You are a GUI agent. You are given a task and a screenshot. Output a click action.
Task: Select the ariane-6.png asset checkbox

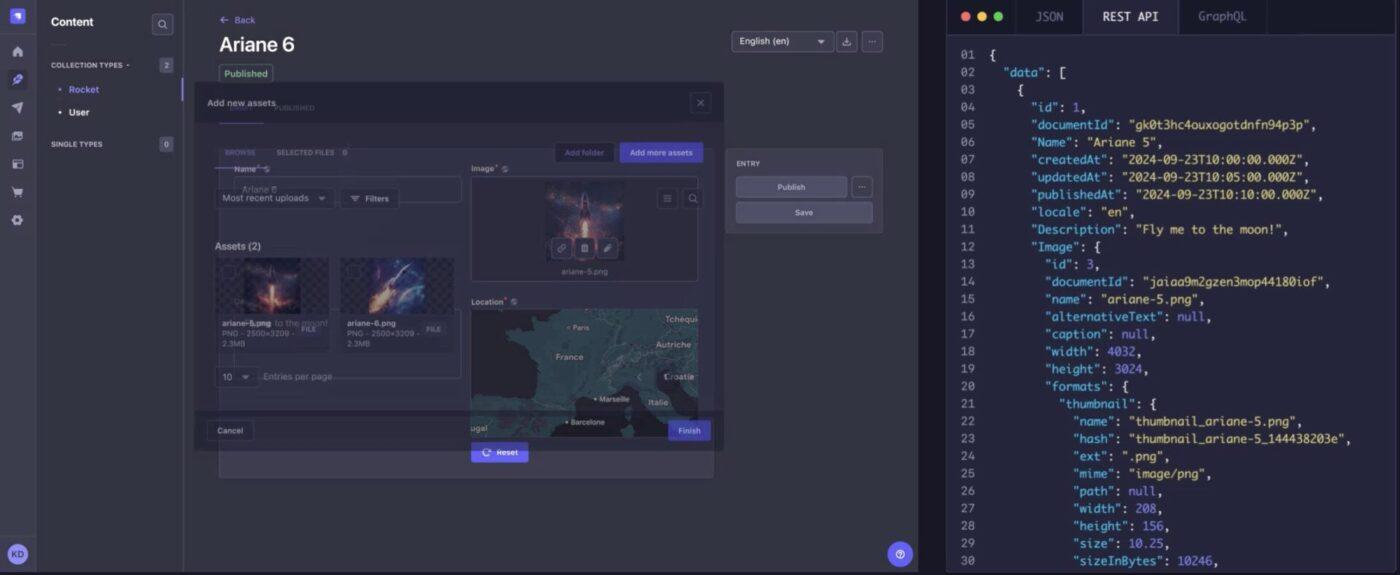(x=353, y=272)
